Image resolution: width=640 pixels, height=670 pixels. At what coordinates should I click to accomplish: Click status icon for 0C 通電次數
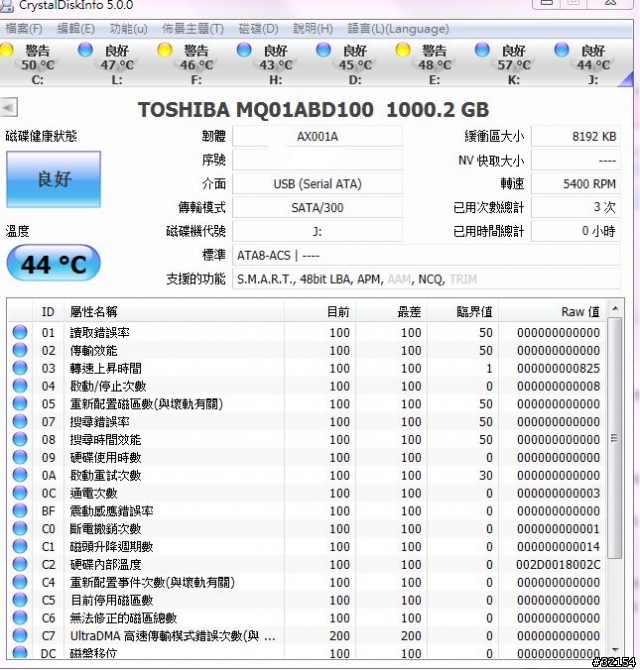(20, 493)
